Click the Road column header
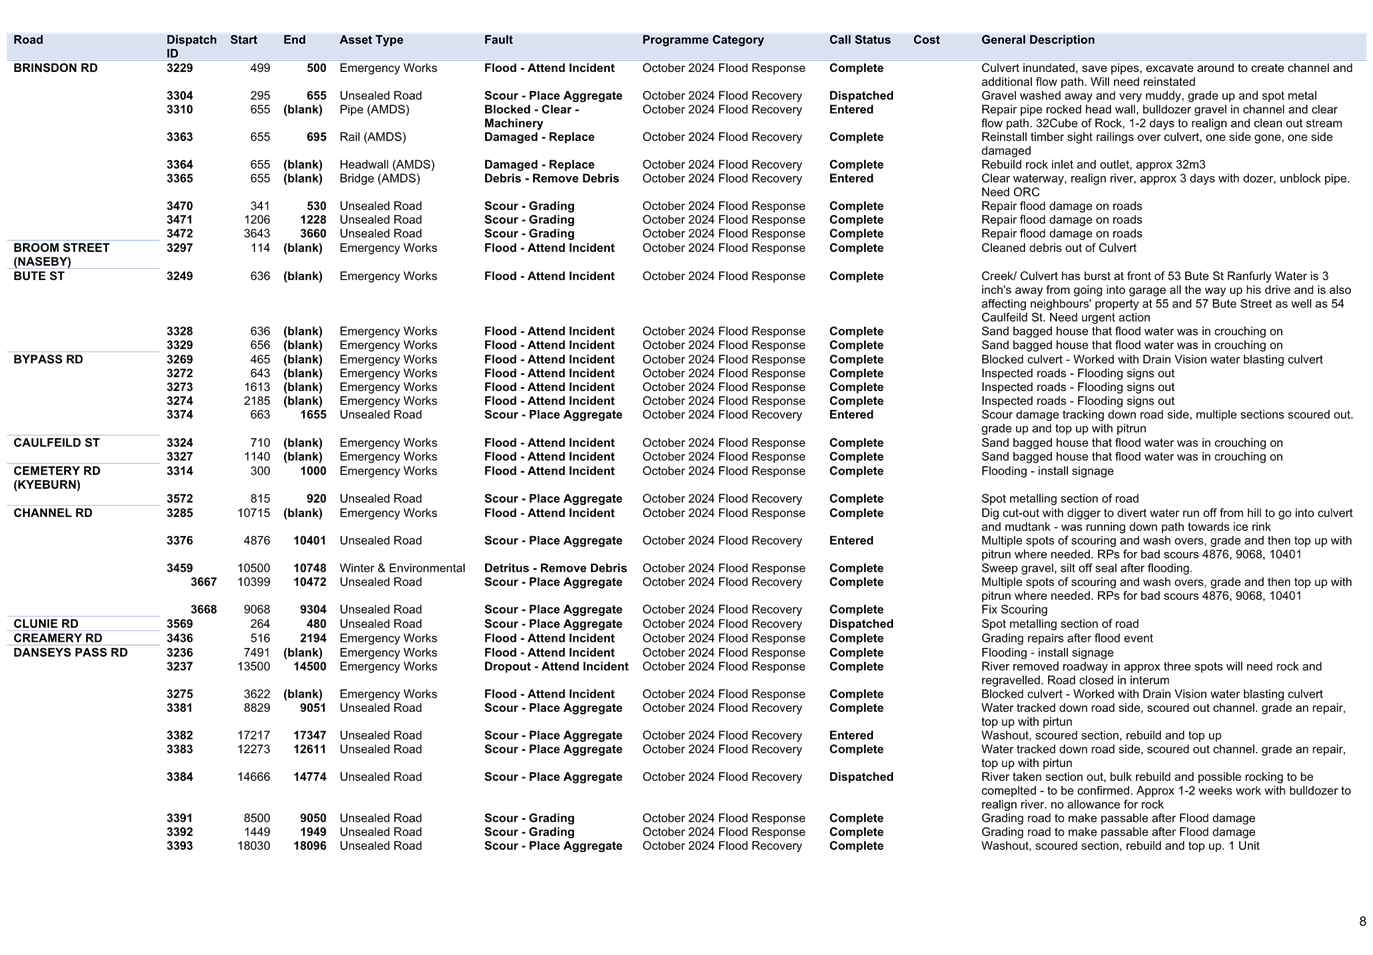The image size is (1373, 955). pos(28,39)
